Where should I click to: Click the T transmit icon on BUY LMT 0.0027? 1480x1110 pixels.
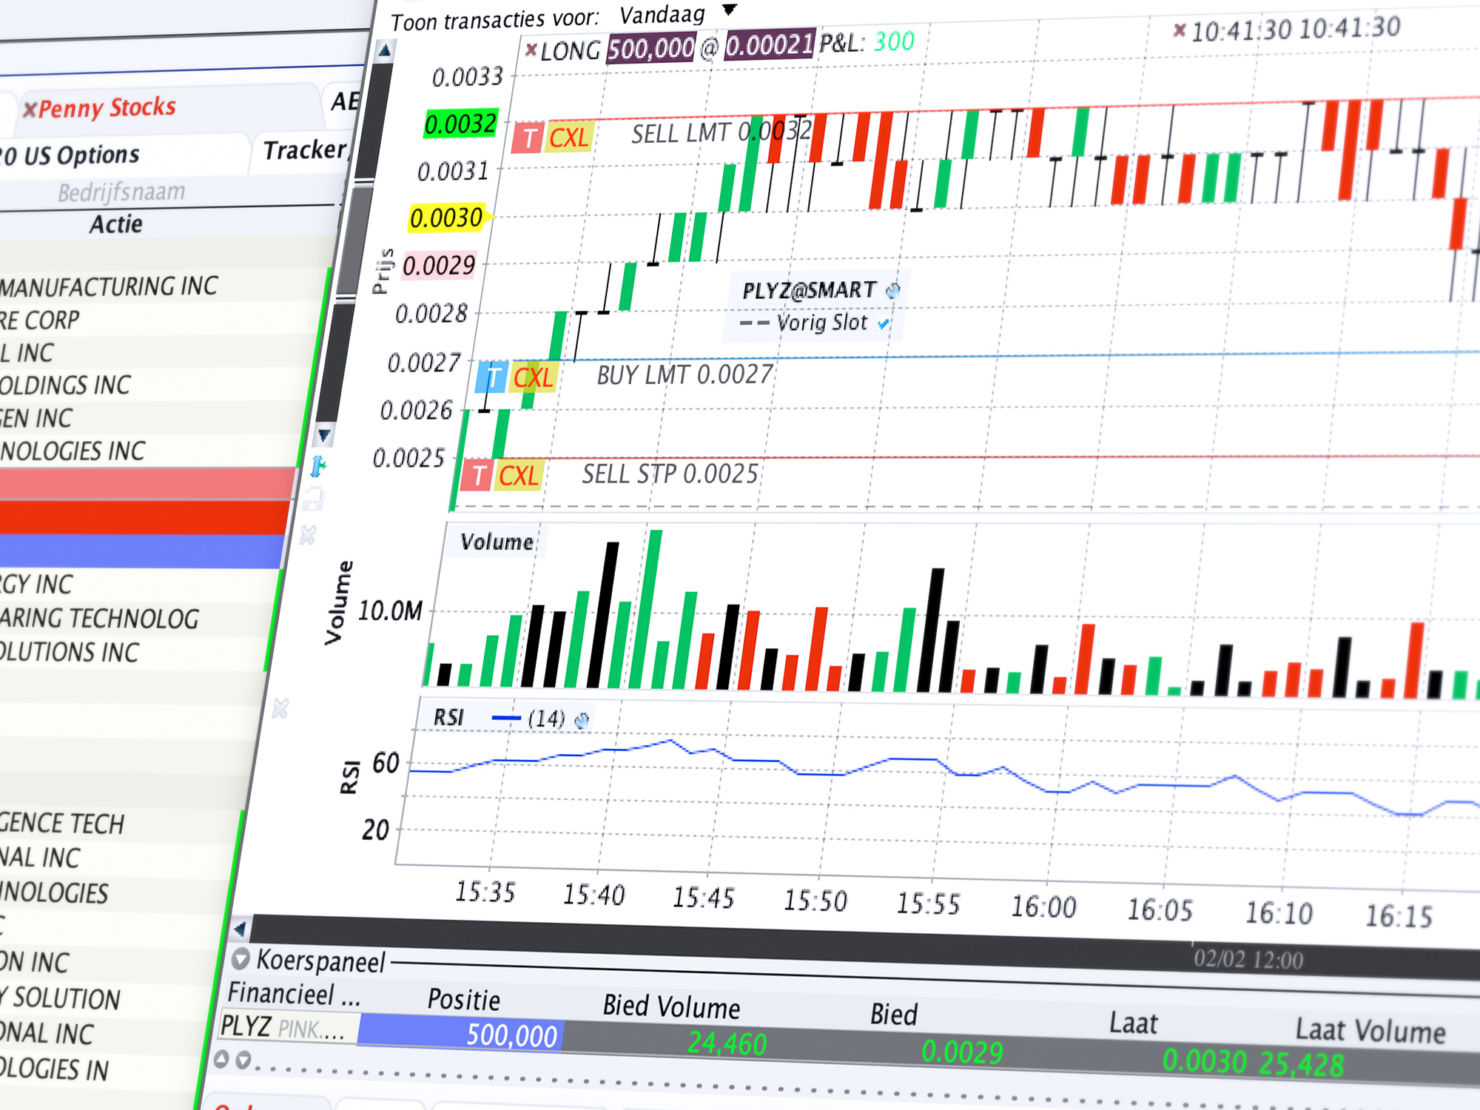tap(492, 378)
